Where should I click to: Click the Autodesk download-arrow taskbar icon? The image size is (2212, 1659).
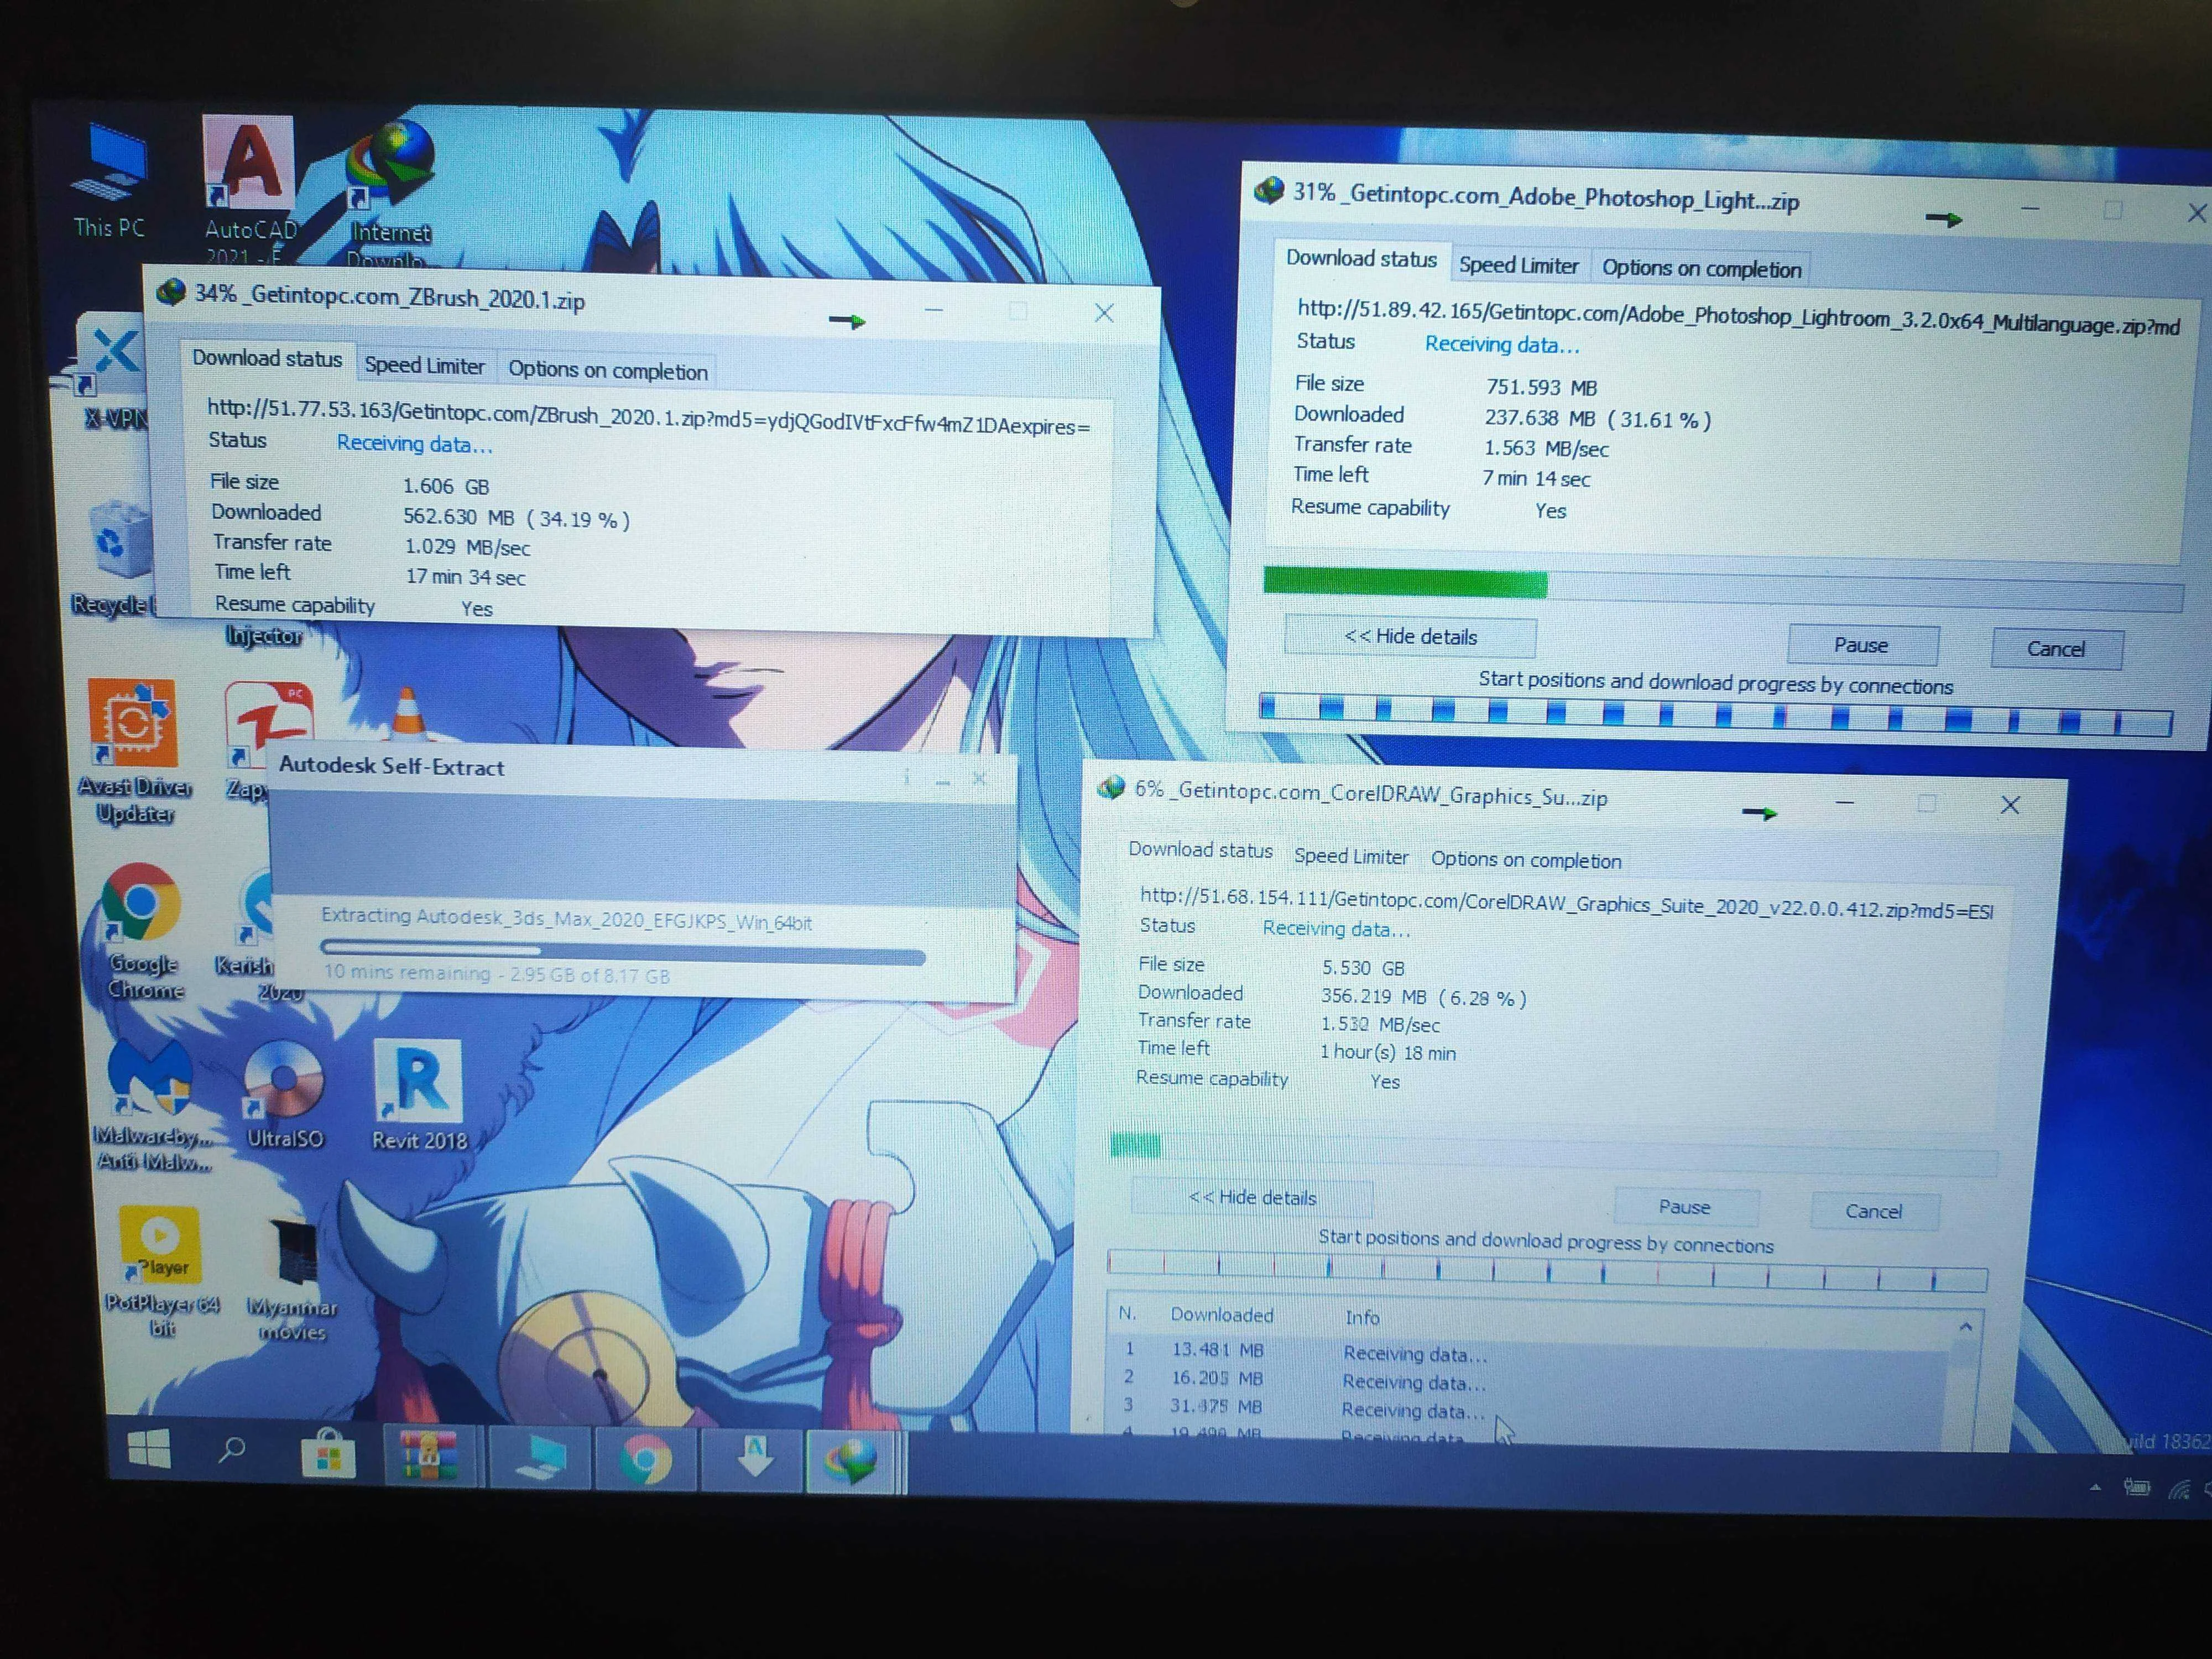click(754, 1458)
